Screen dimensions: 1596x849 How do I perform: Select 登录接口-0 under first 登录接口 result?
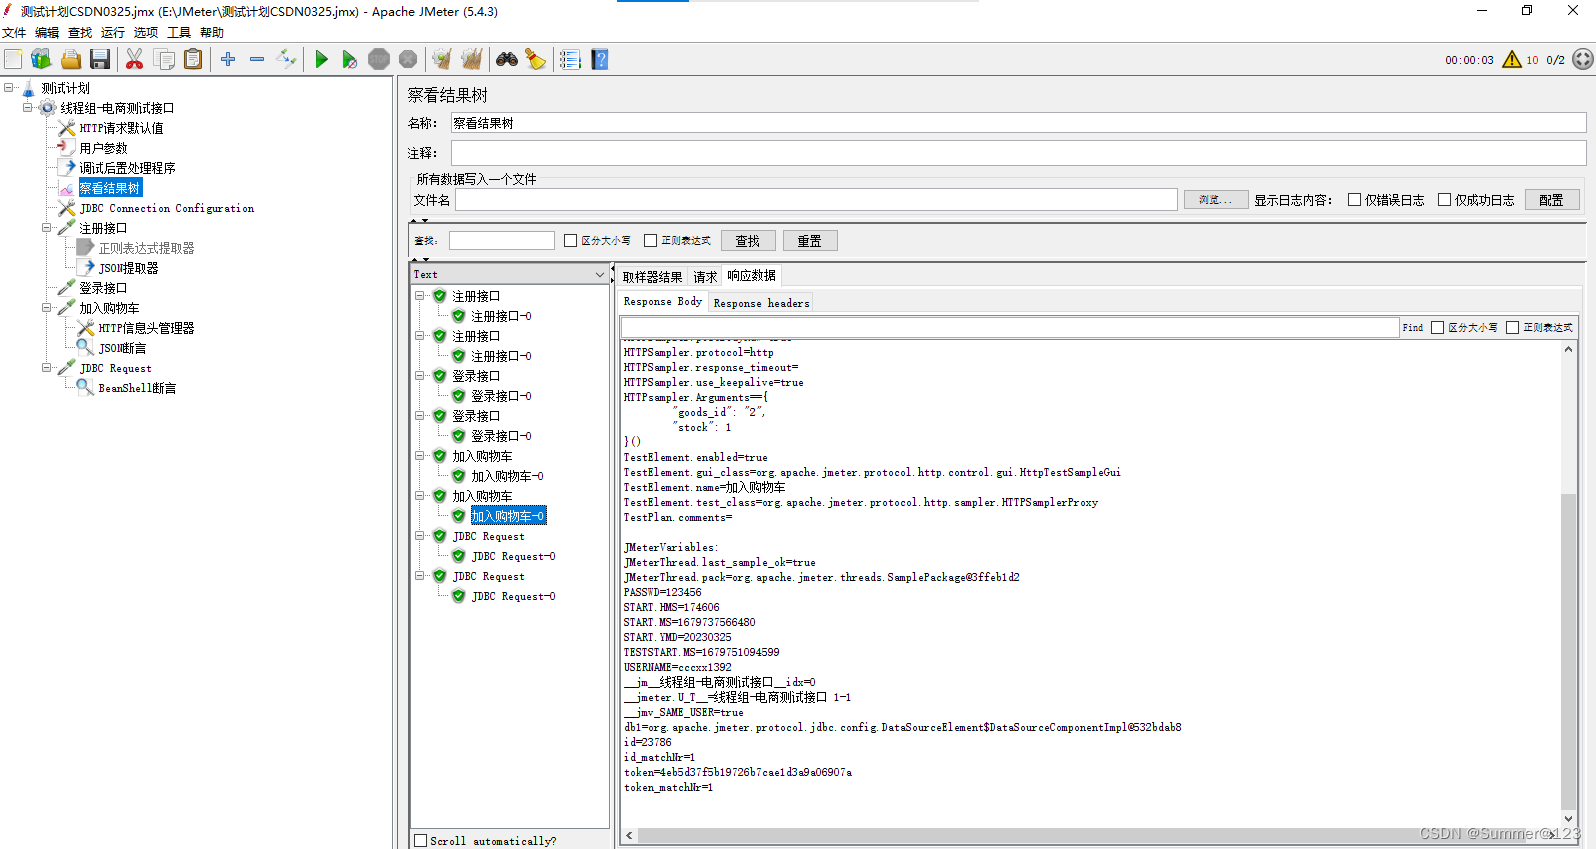pos(501,396)
